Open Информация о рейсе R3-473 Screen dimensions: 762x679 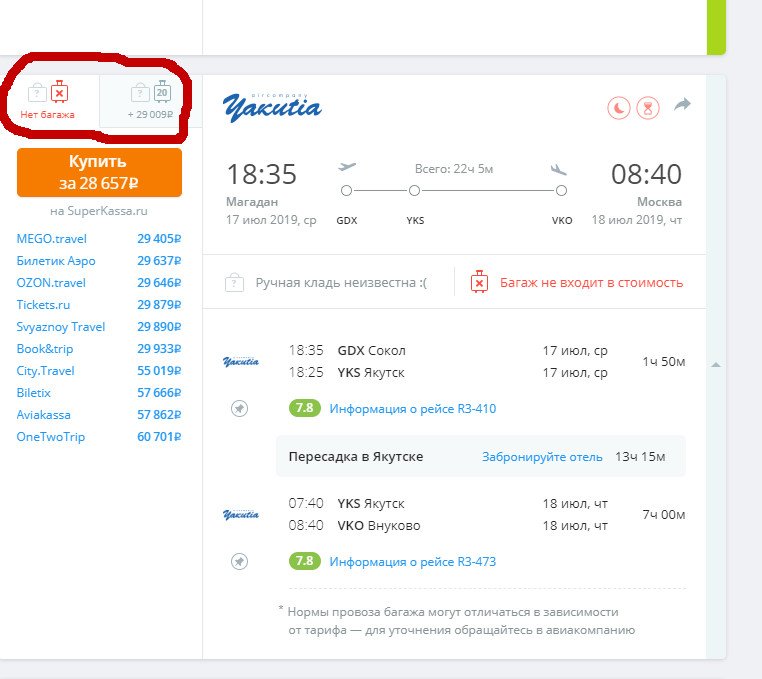[413, 562]
